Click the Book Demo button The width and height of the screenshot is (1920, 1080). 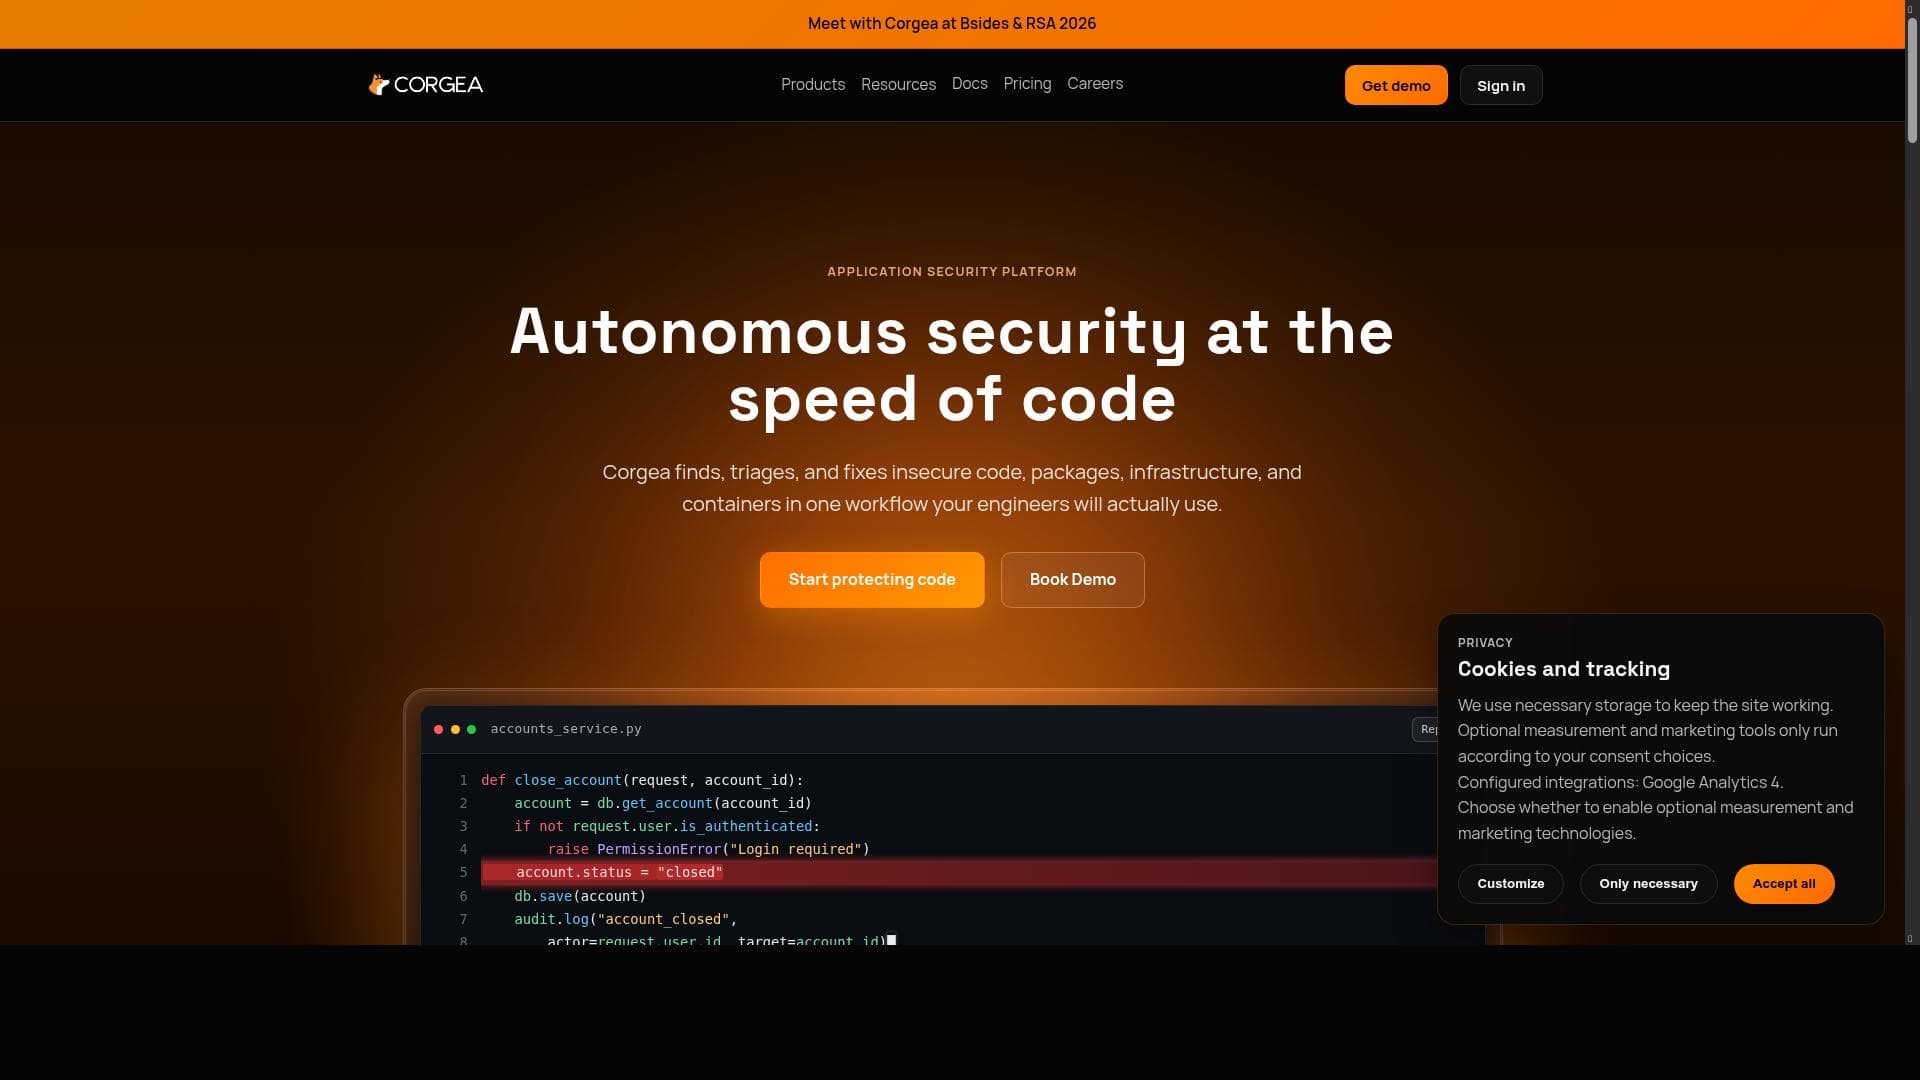pyautogui.click(x=1072, y=580)
